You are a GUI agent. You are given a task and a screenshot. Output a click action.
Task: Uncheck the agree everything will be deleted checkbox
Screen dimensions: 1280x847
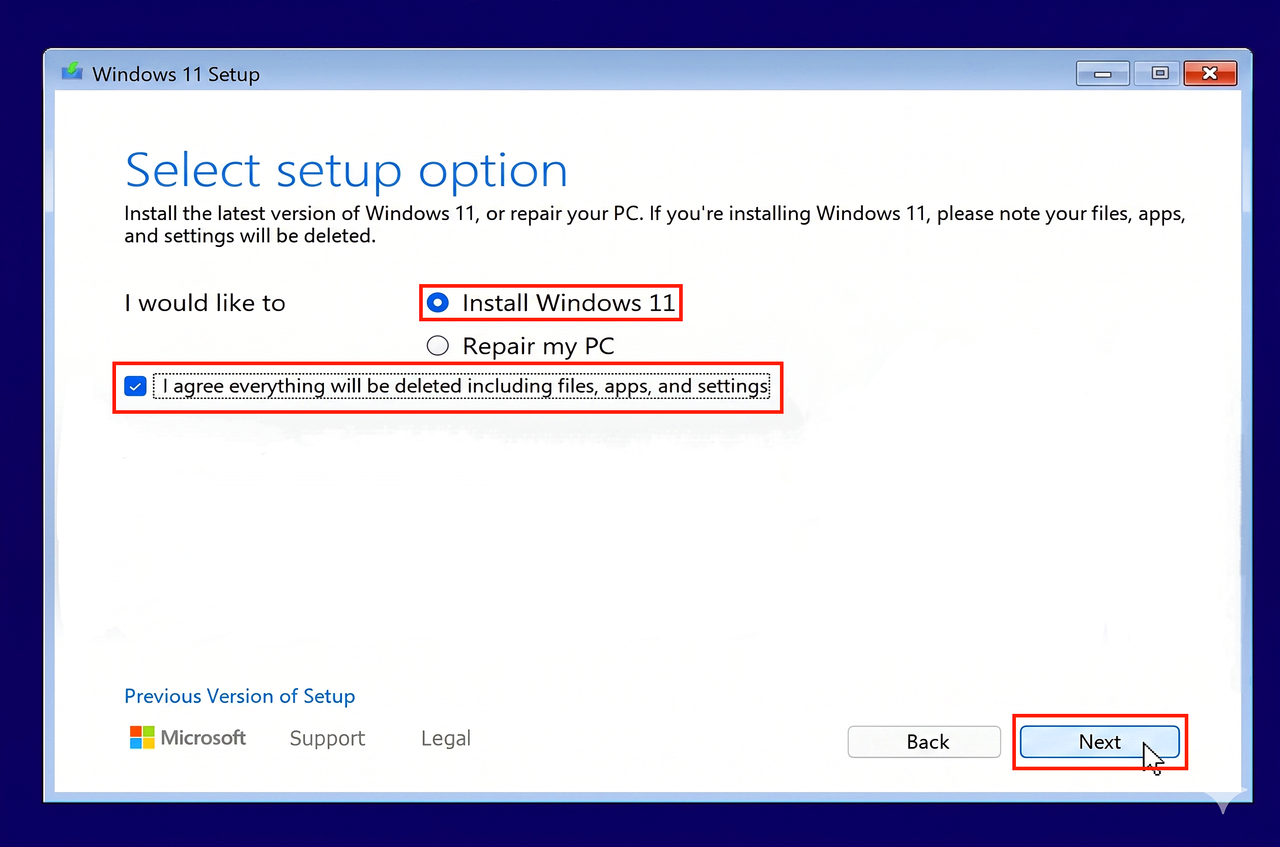coord(135,386)
